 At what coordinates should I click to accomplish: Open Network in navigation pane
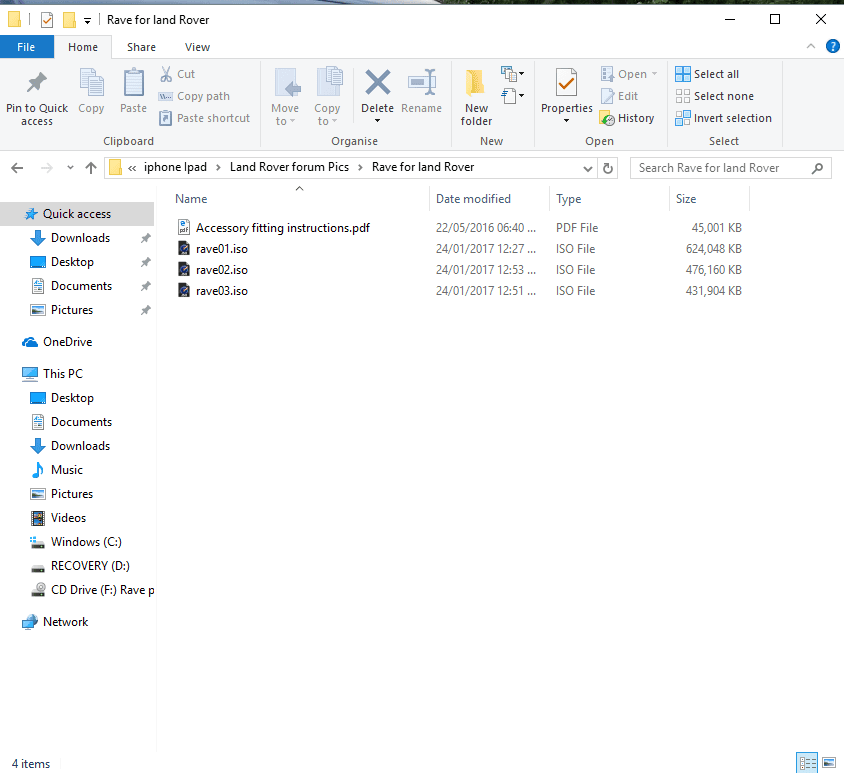[65, 622]
